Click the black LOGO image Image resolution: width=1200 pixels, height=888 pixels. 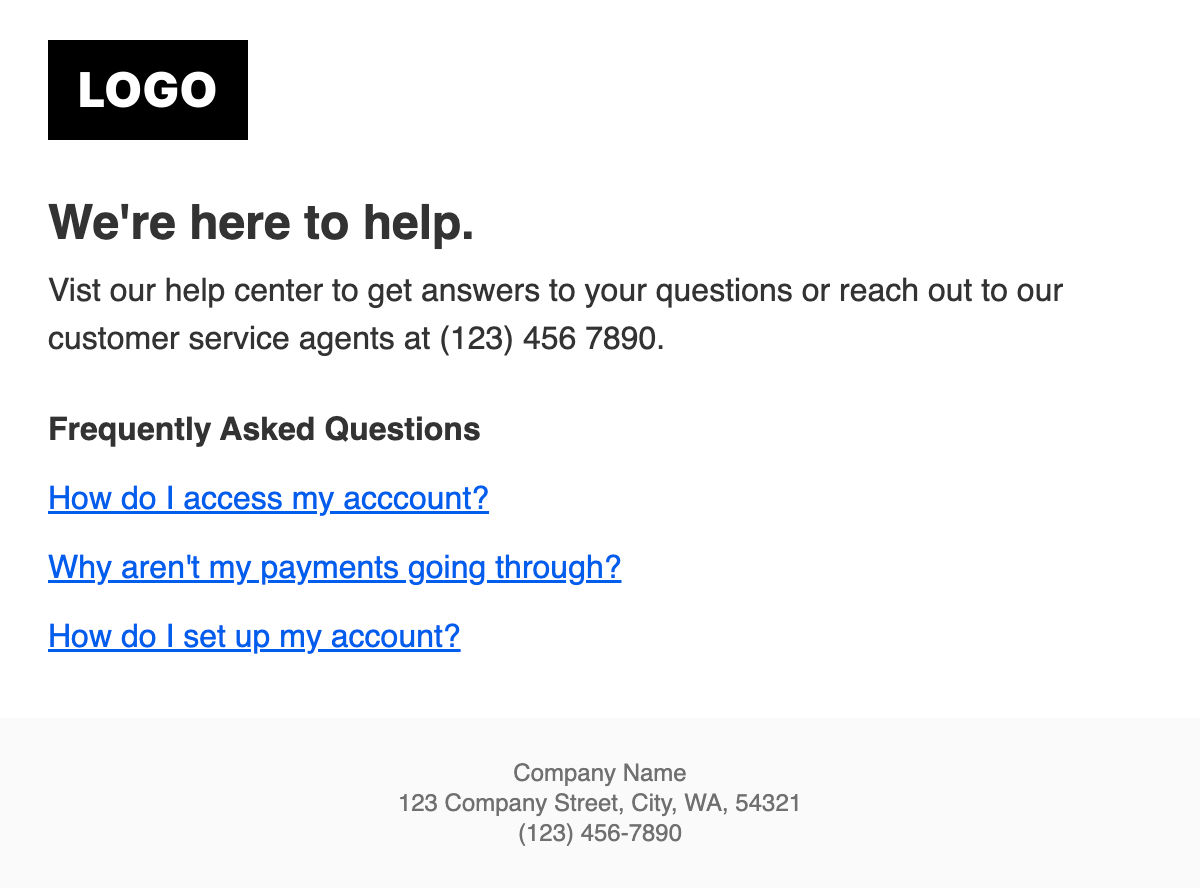click(x=148, y=90)
